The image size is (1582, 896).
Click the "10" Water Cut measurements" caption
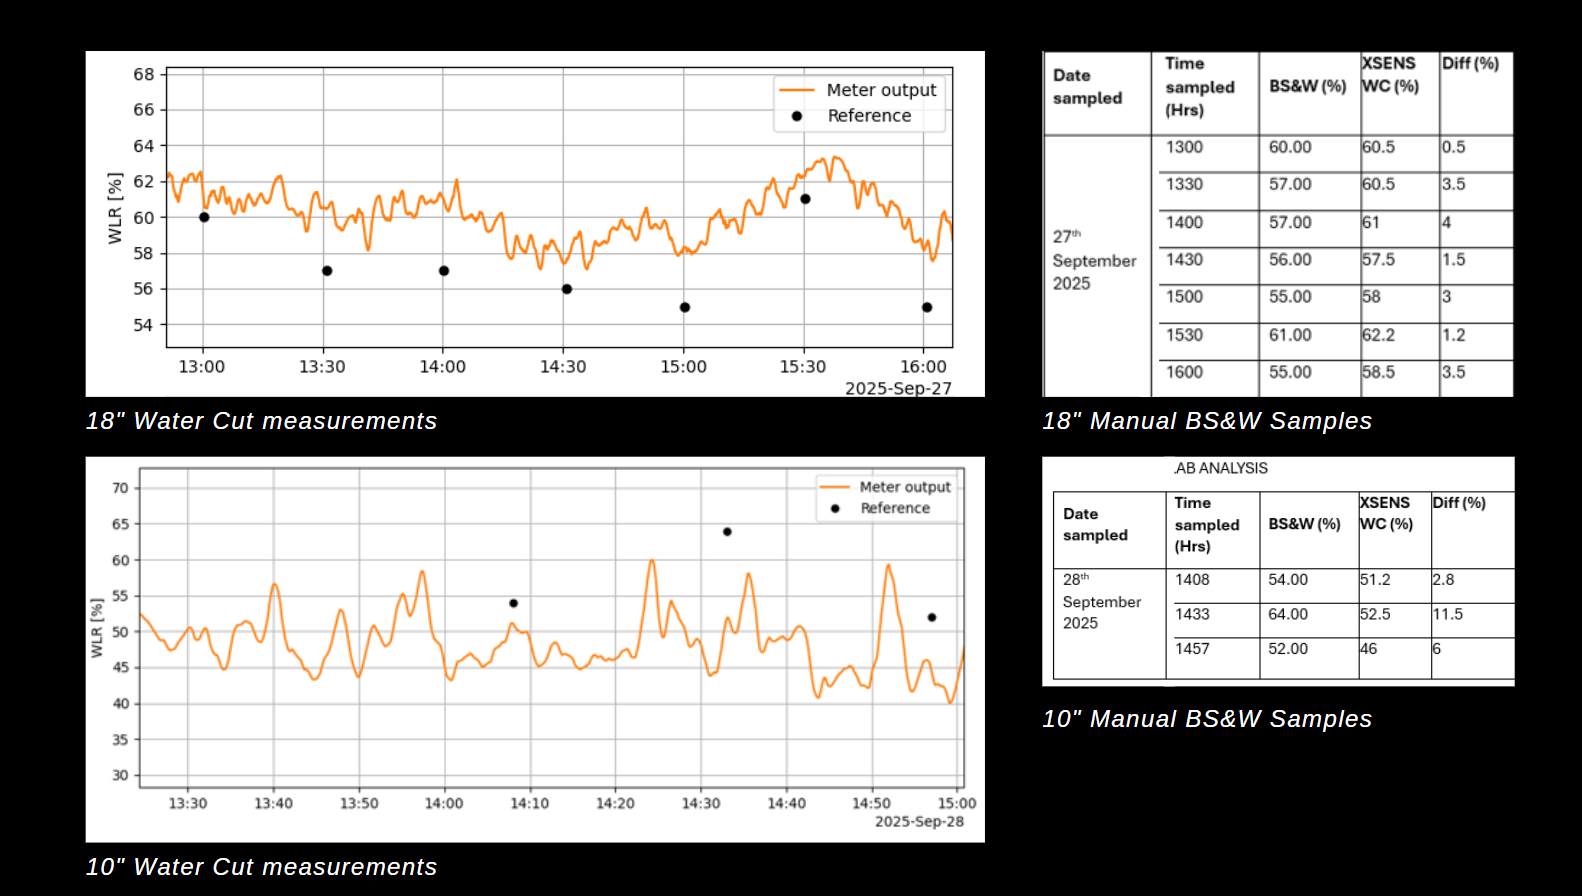261,867
